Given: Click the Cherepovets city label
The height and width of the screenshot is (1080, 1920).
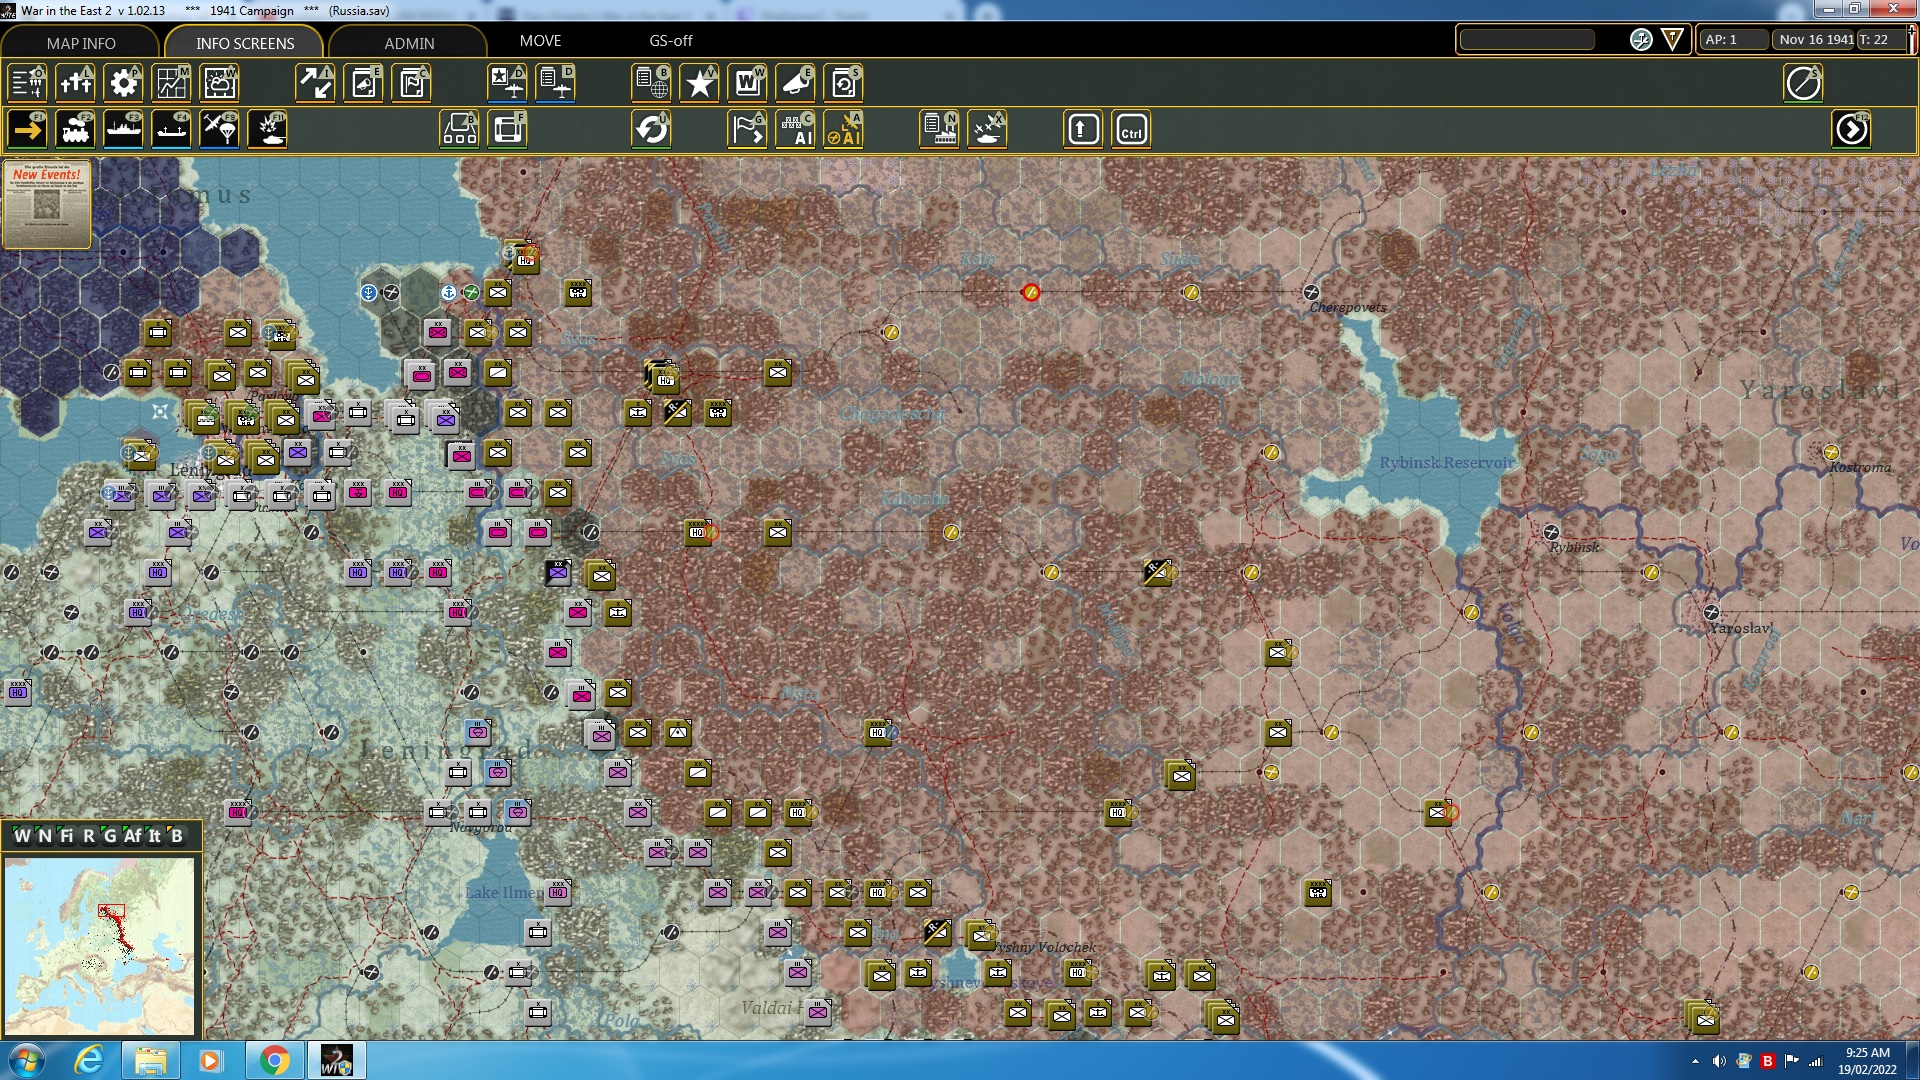Looking at the screenshot, I should point(1348,308).
